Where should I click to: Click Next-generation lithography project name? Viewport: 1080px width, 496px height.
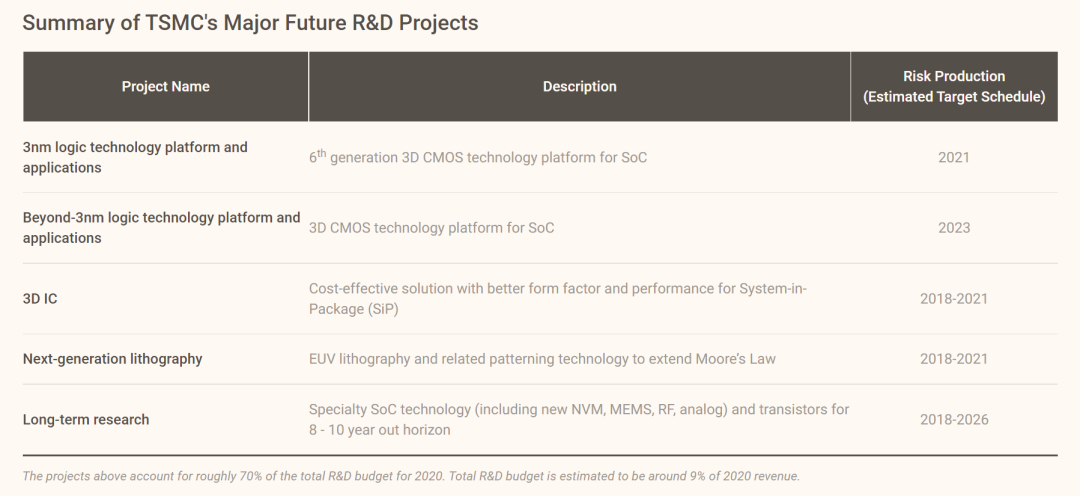(x=112, y=359)
